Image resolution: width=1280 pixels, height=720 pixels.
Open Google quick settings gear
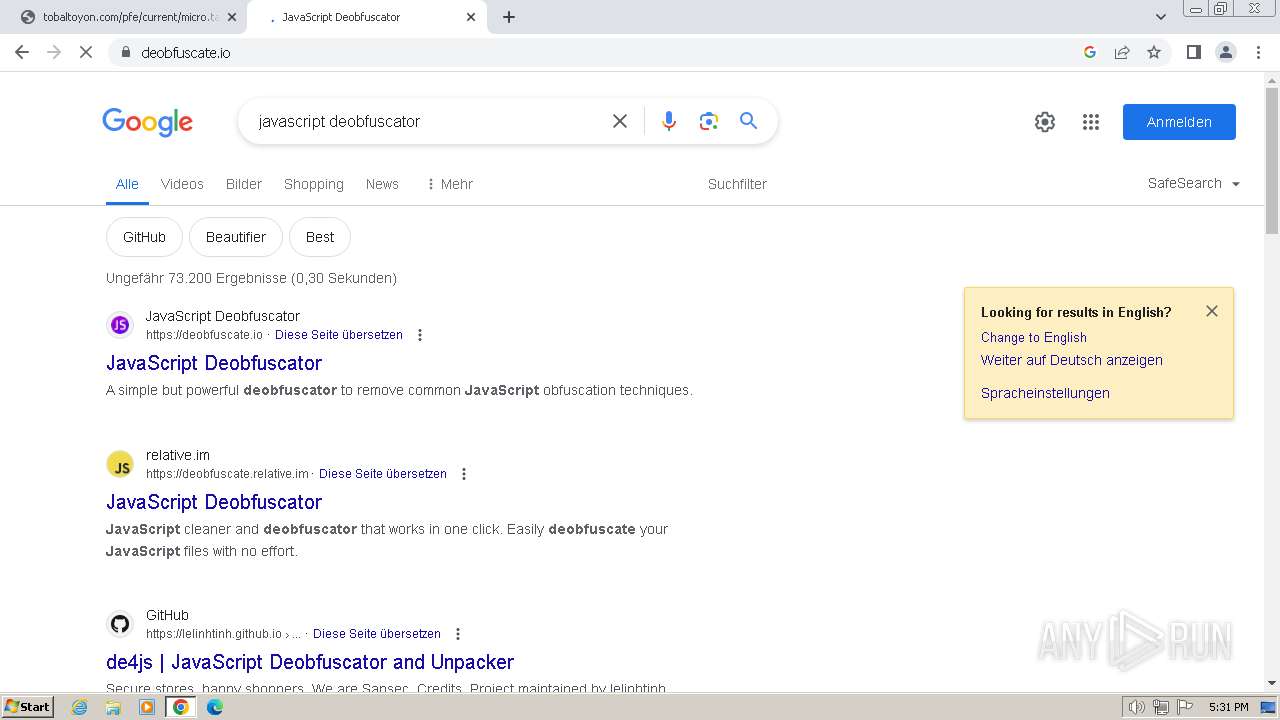click(1045, 122)
